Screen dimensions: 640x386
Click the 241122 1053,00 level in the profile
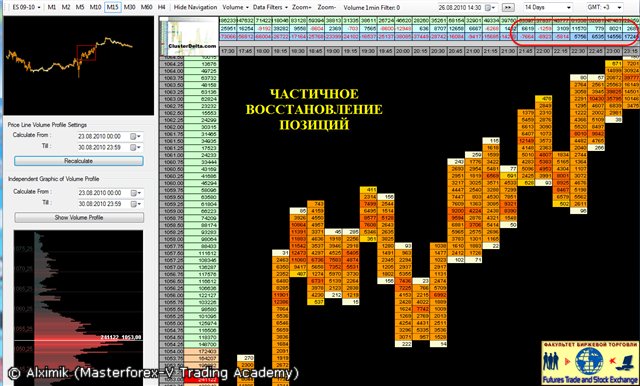[x=121, y=337]
